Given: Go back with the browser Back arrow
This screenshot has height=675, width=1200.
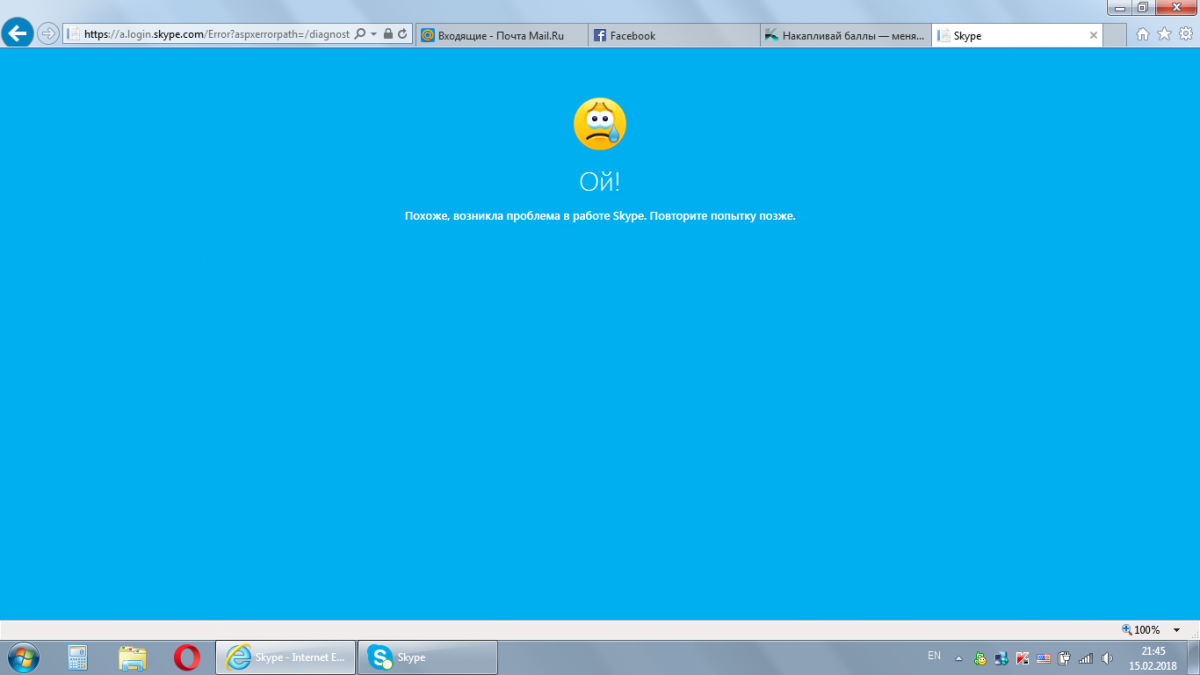Looking at the screenshot, I should click(x=17, y=33).
